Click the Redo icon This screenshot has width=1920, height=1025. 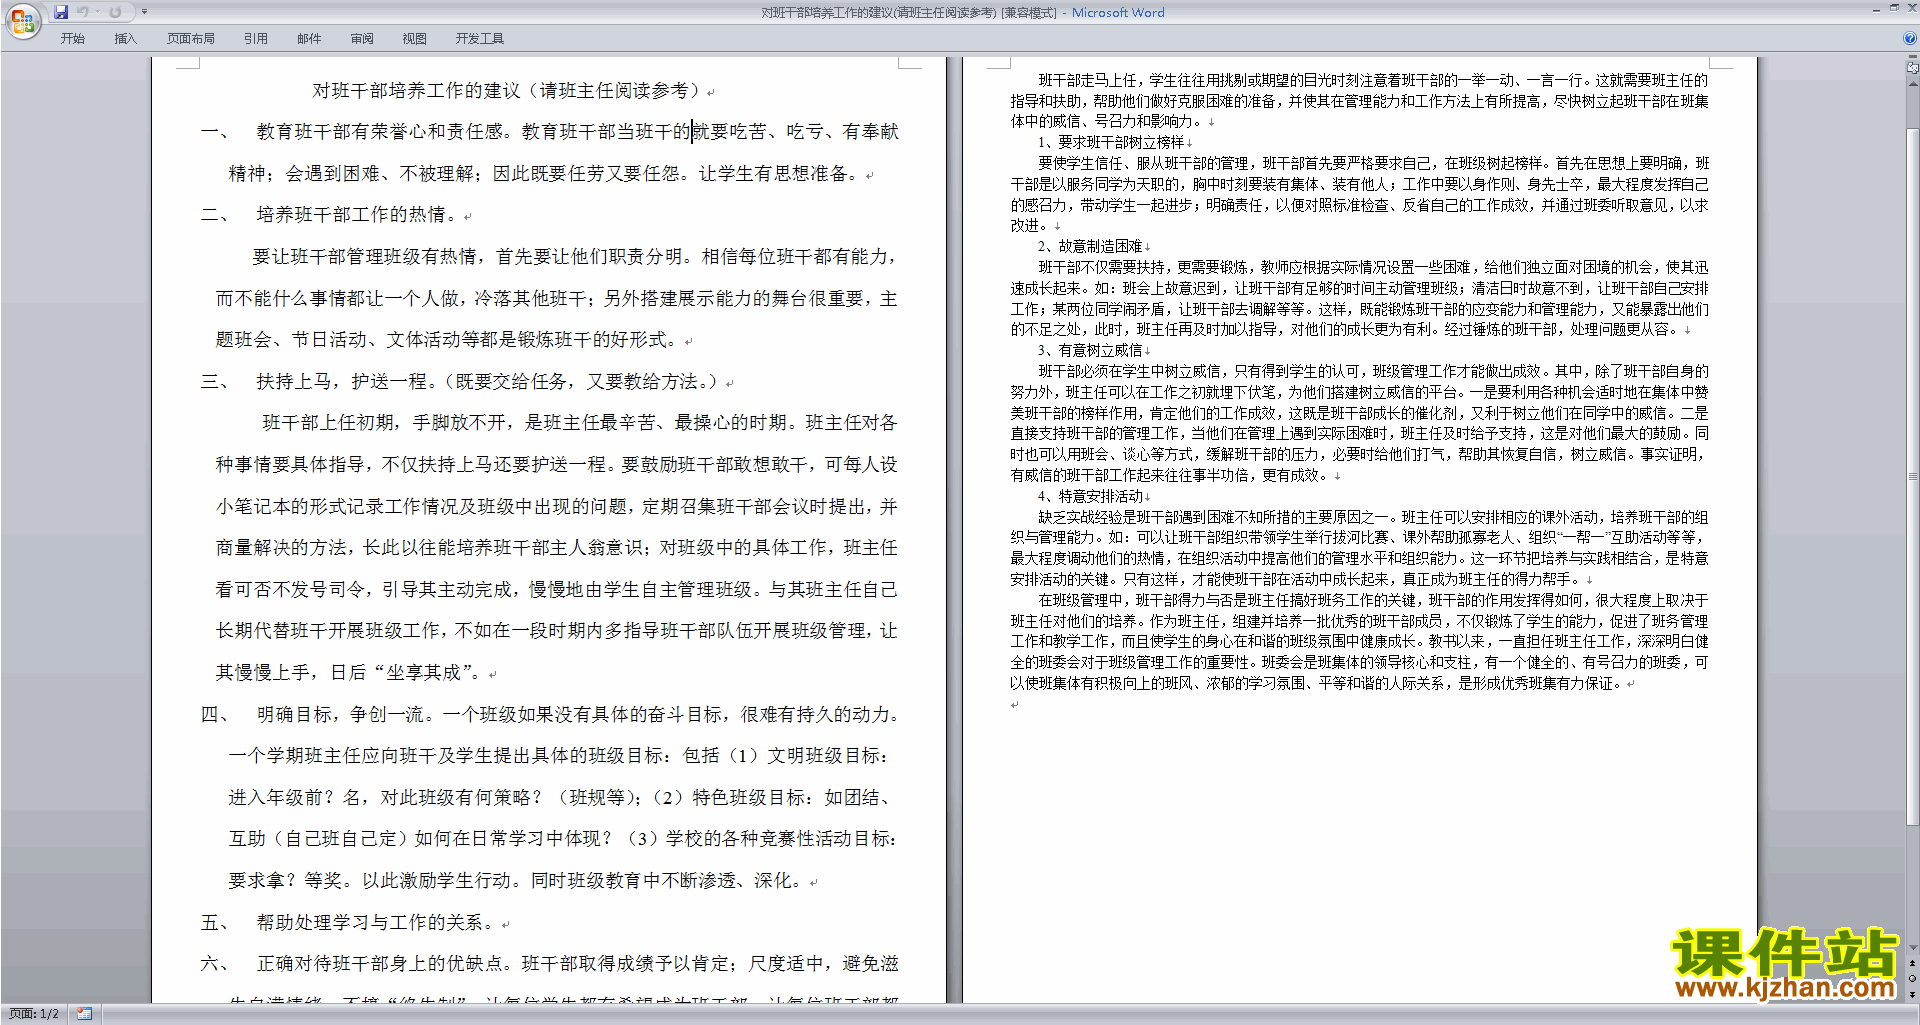[115, 12]
